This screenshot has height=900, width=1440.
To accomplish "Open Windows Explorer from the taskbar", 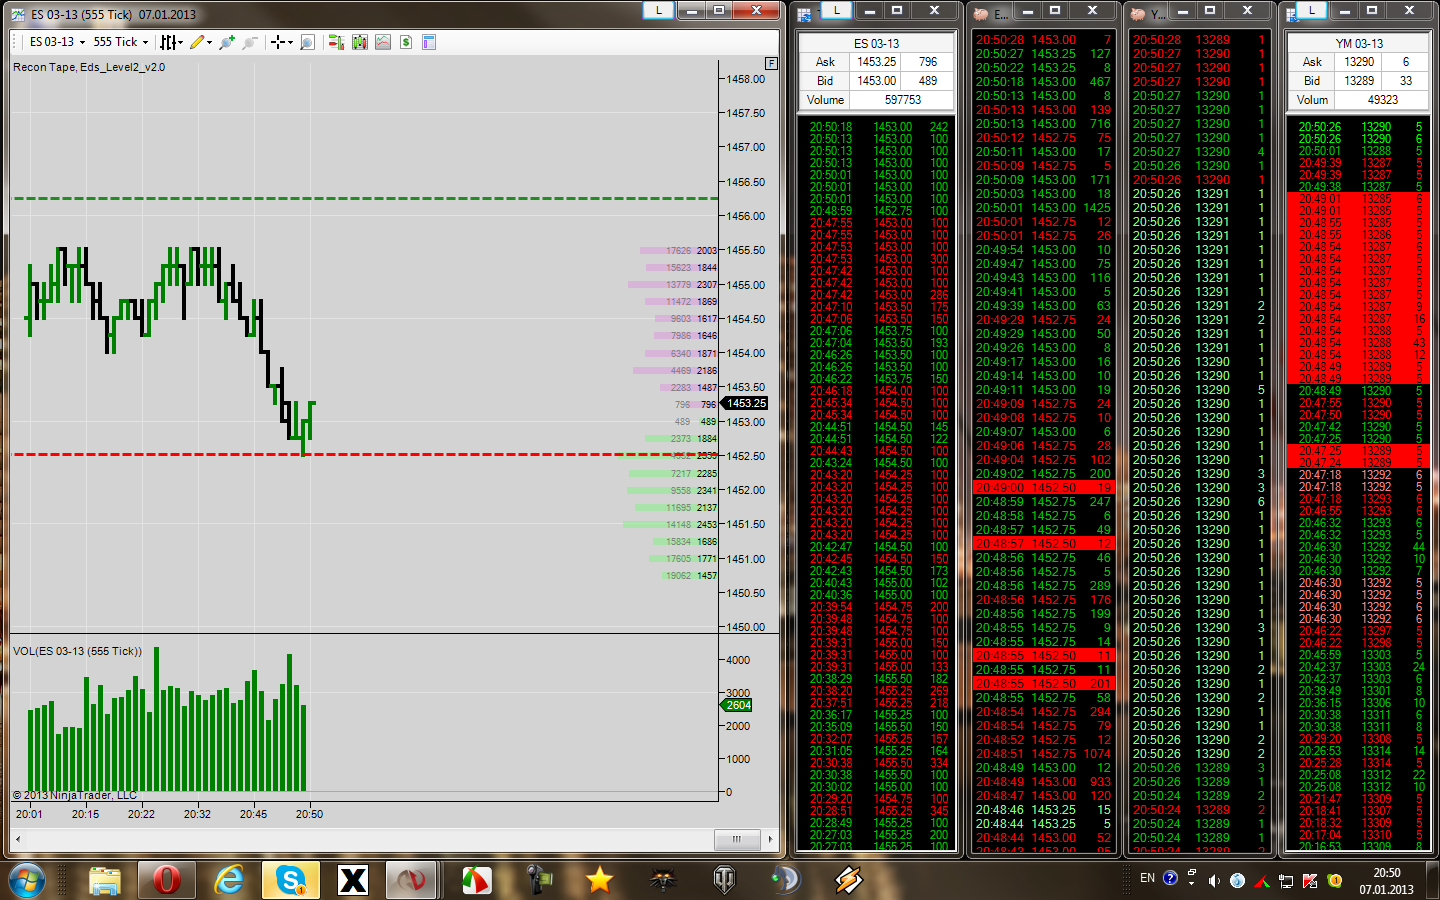I will 105,880.
